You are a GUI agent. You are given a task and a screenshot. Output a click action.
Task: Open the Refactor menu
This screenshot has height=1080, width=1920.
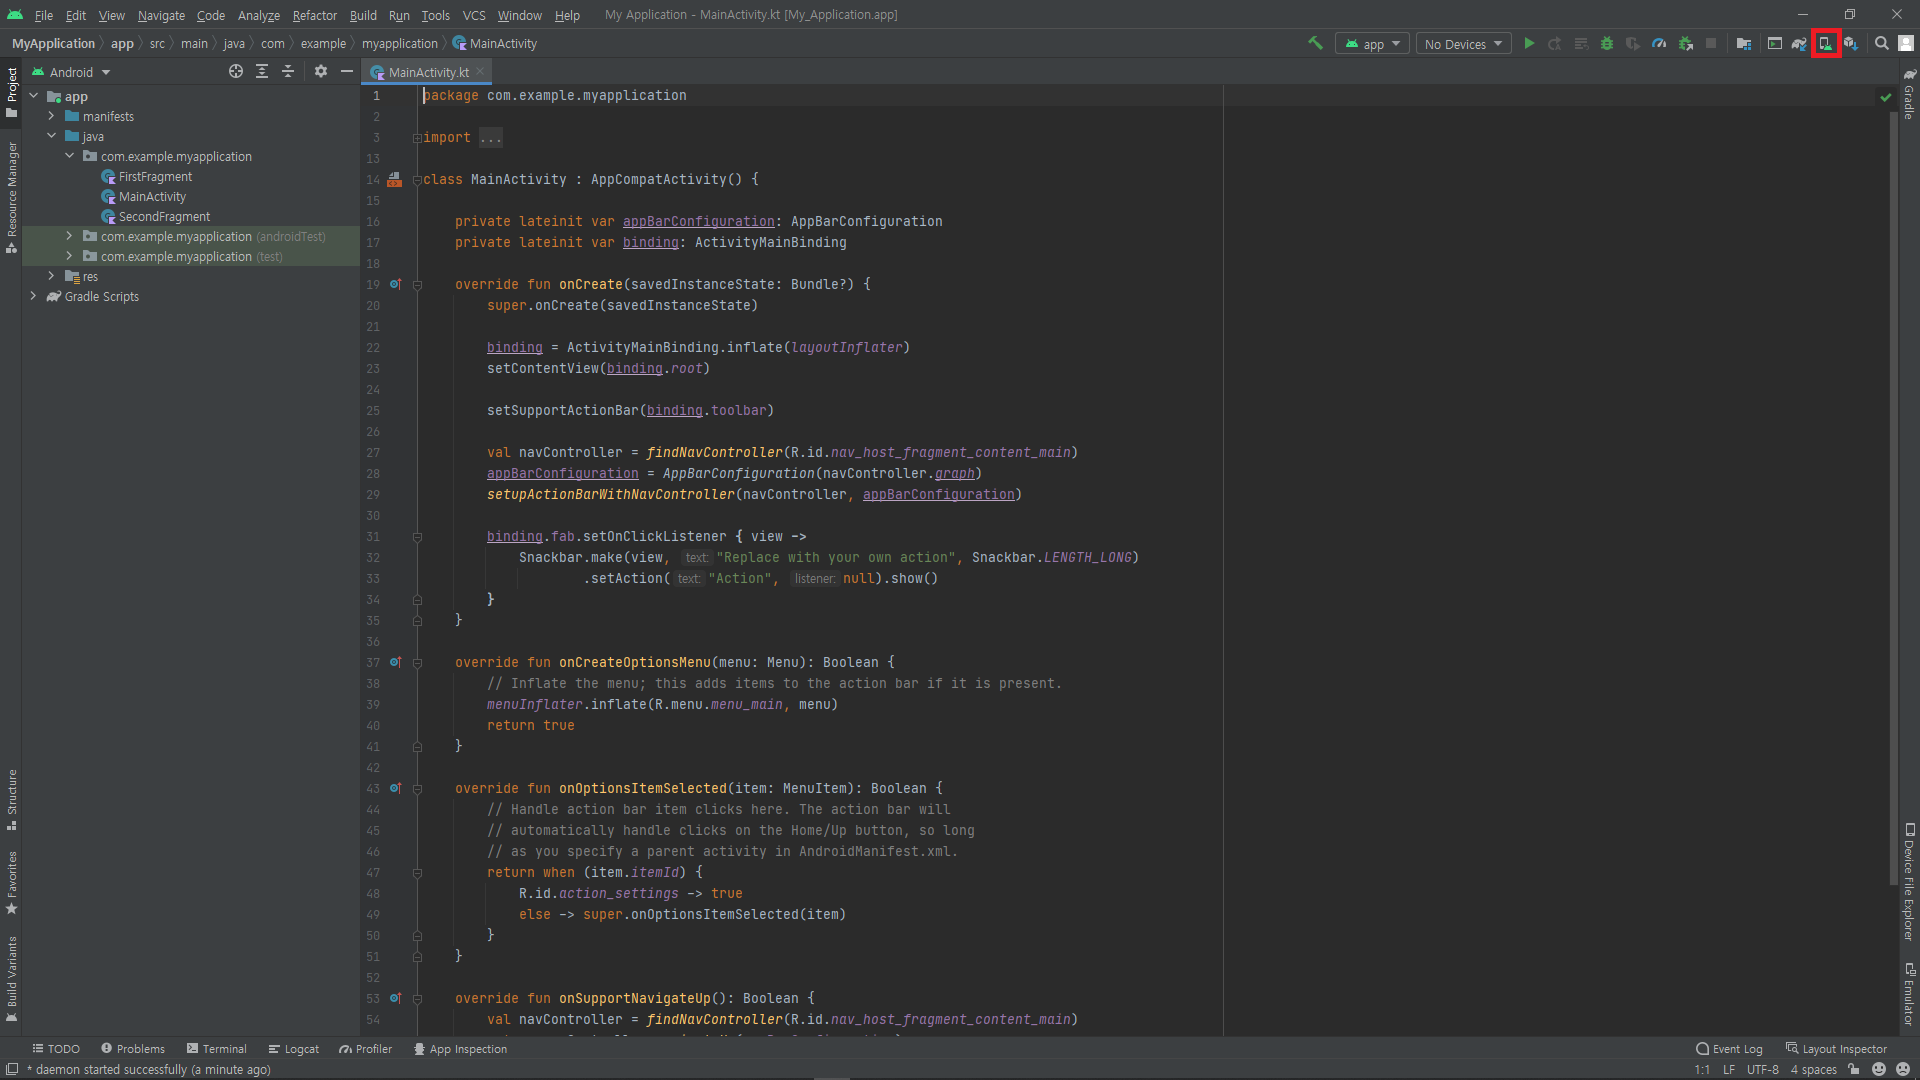(314, 15)
